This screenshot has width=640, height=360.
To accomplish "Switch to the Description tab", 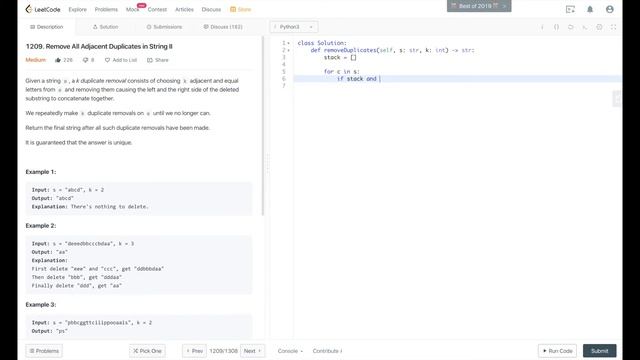I will [46, 27].
